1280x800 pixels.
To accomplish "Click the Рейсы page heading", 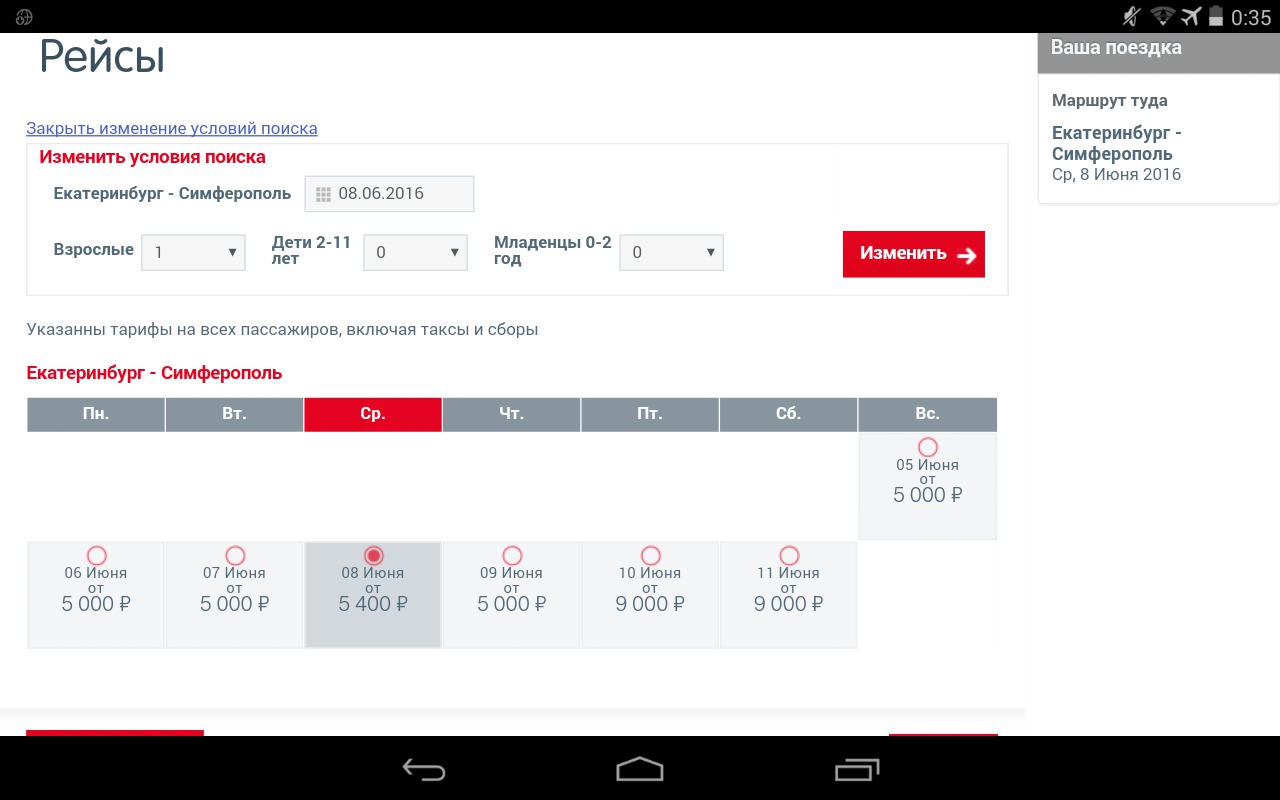I will pos(102,57).
